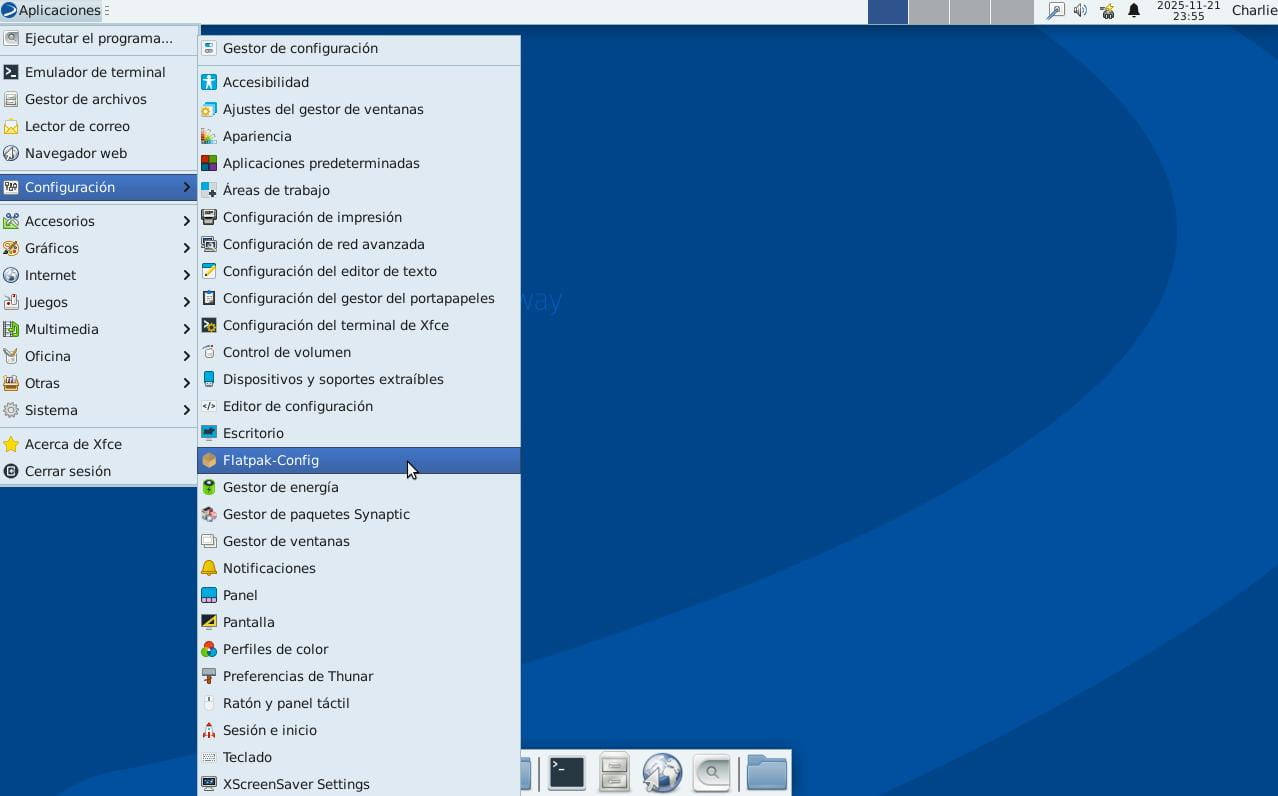Click the tray speaker to adjust volume
The width and height of the screenshot is (1278, 796).
tap(1080, 11)
